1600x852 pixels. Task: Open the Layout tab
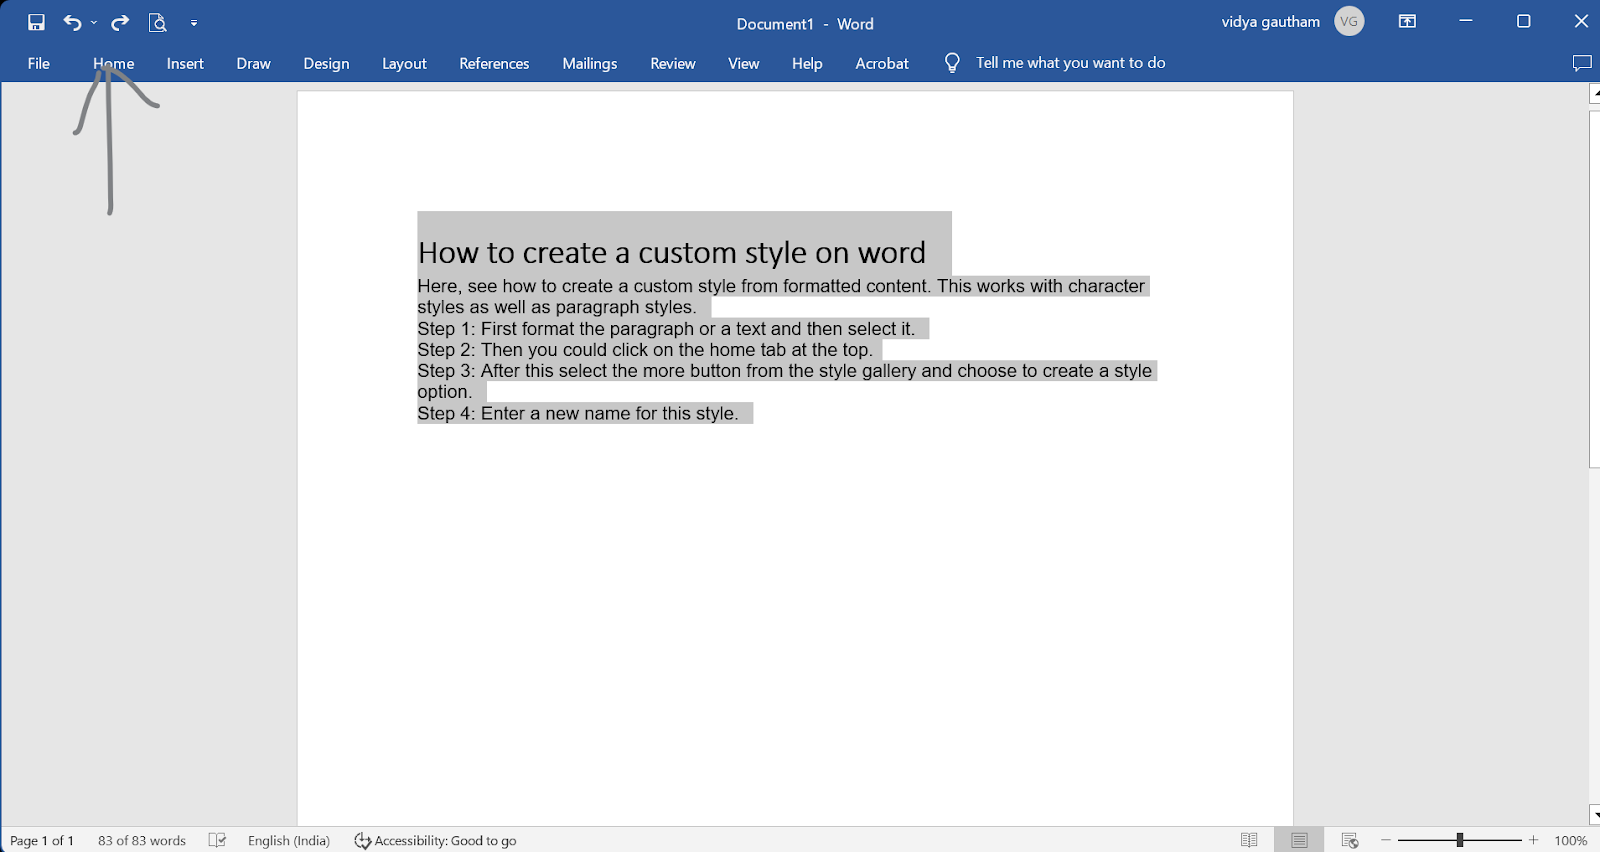(405, 63)
